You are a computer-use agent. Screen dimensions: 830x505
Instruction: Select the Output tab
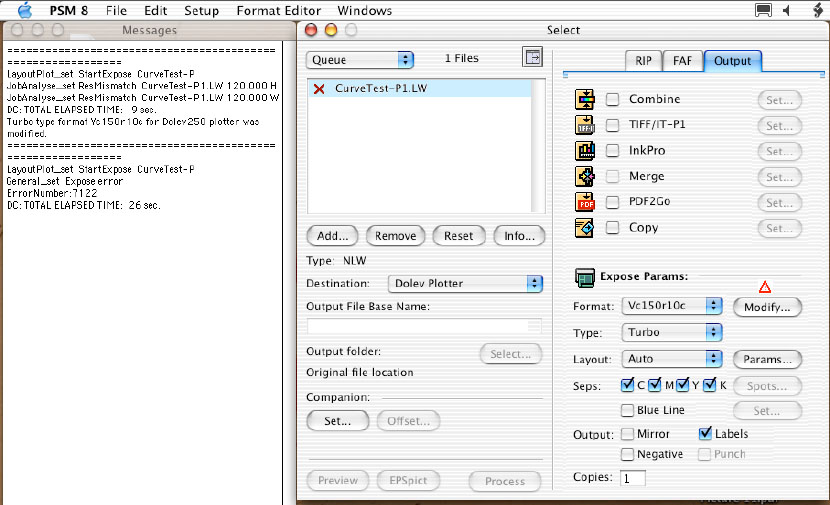733,61
